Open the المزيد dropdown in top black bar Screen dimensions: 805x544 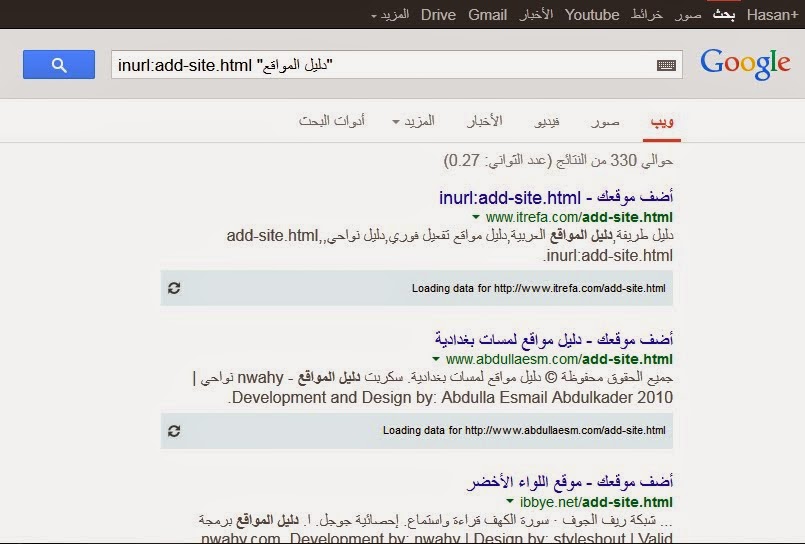coord(390,15)
